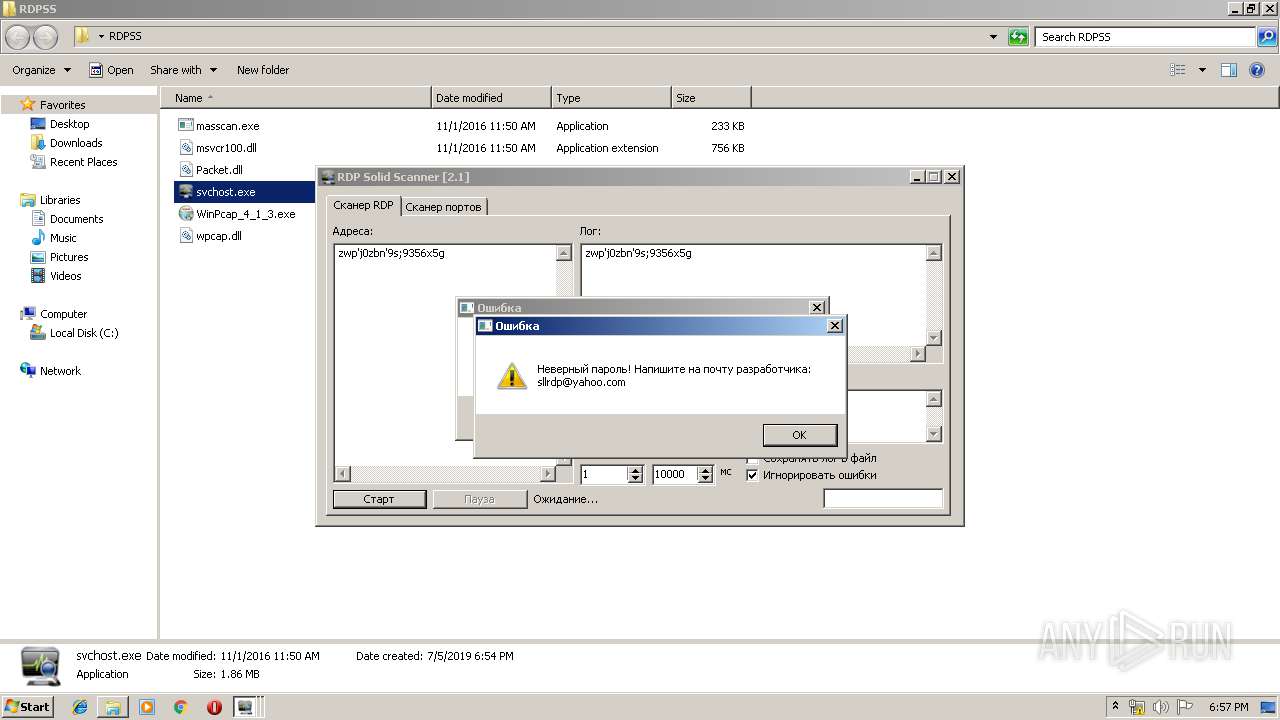Show hidden system tray icons
Viewport: 1280px width, 720px height.
(1115, 707)
